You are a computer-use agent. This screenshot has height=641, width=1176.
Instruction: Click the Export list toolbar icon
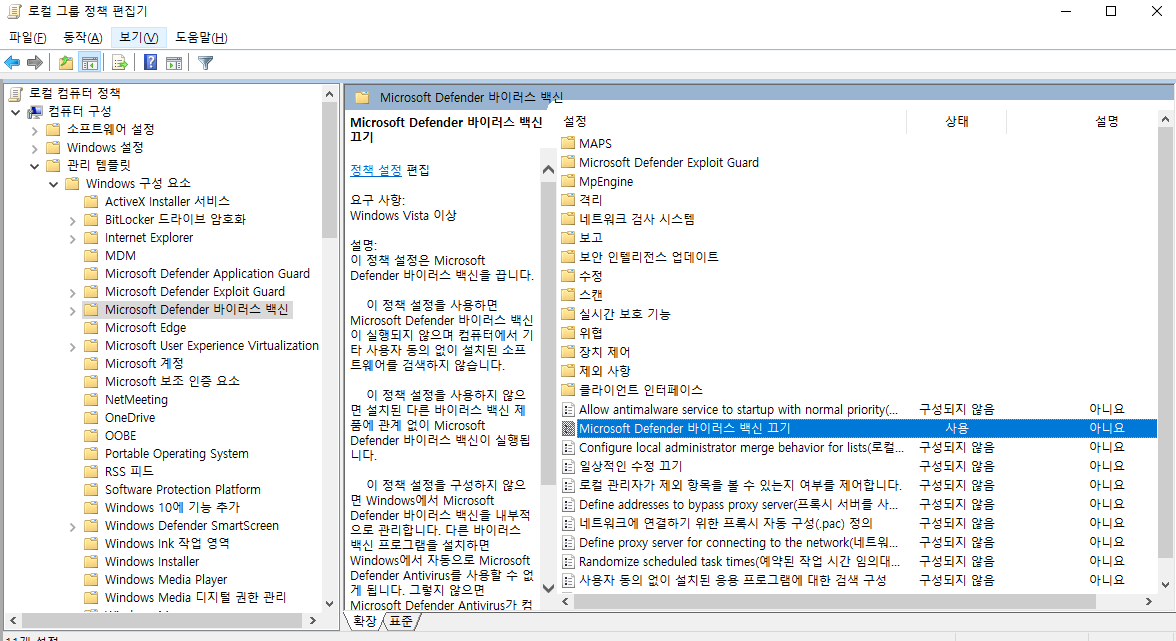tap(119, 63)
